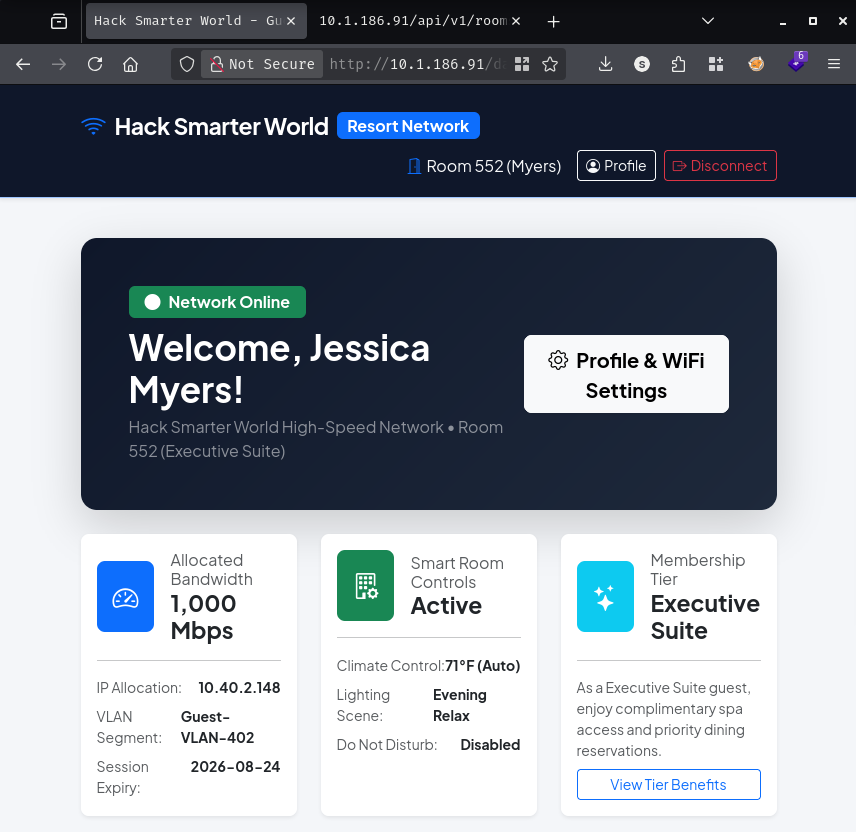The width and height of the screenshot is (856, 832).
Task: Click the circular S extension icon
Action: tap(642, 64)
